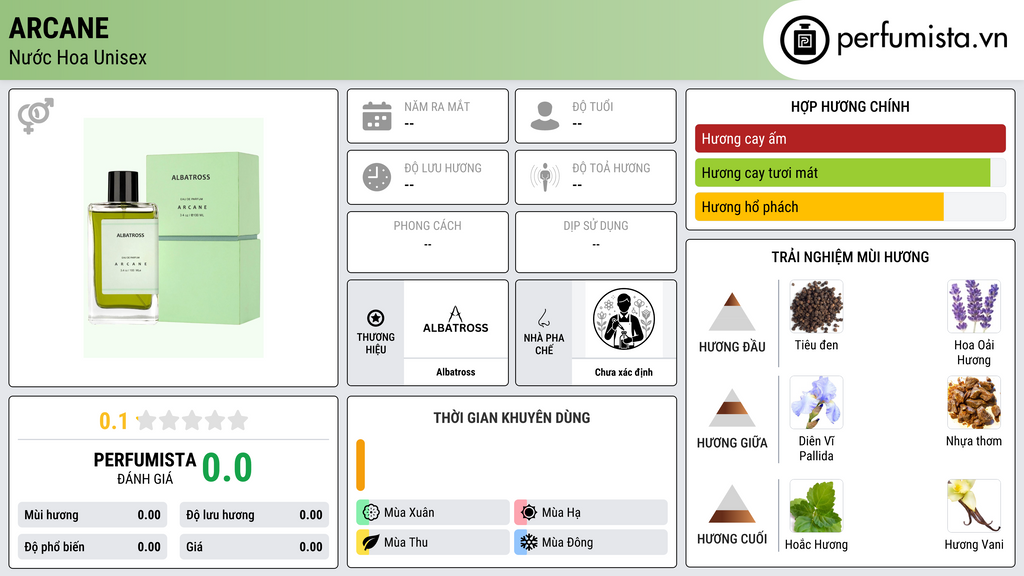Click the Hương cay ấm red bar
Screen dimensions: 1024x576
850,138
